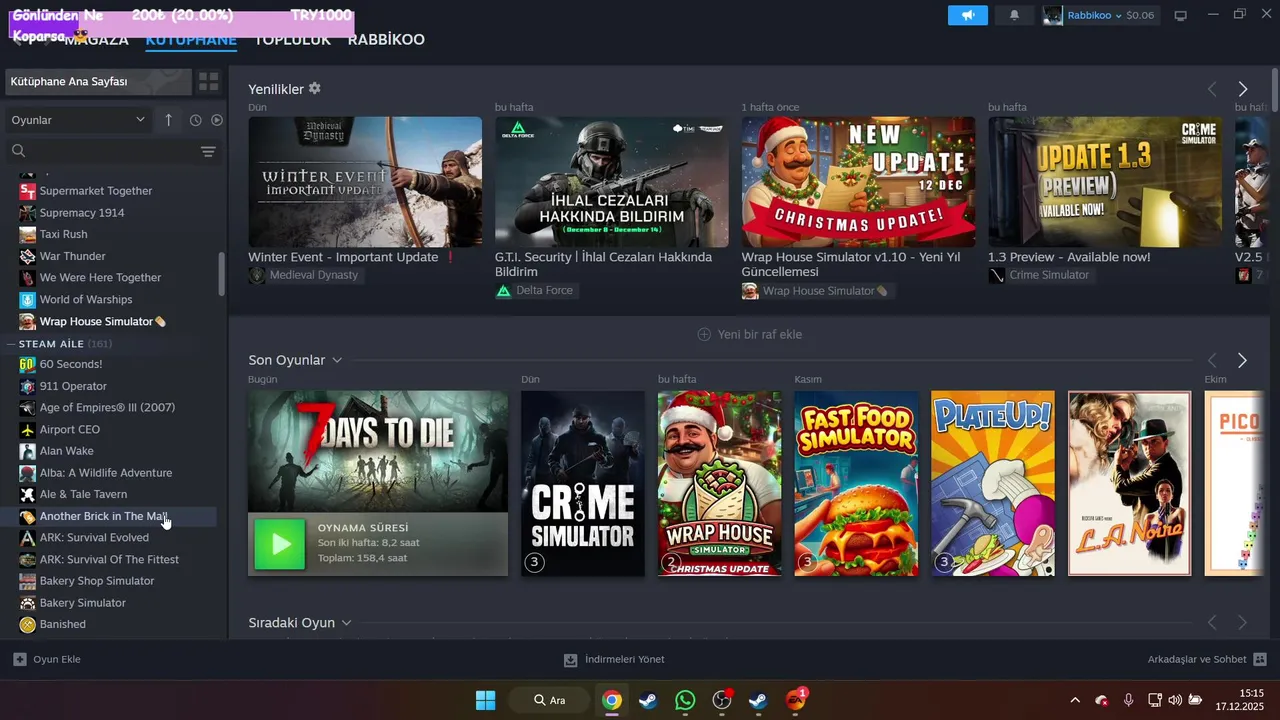Open the Crime Simulator cover in Son Oyunlar

pos(583,483)
